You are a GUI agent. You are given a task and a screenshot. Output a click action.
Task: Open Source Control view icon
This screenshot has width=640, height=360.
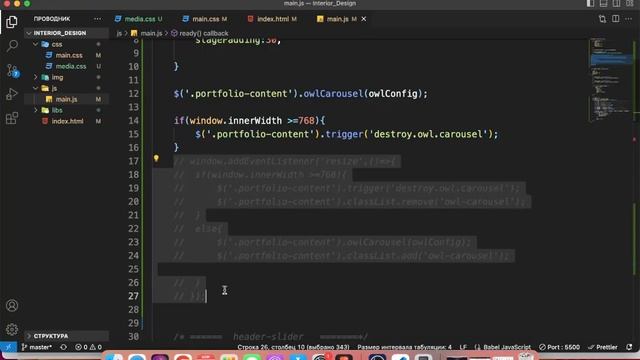click(12, 70)
